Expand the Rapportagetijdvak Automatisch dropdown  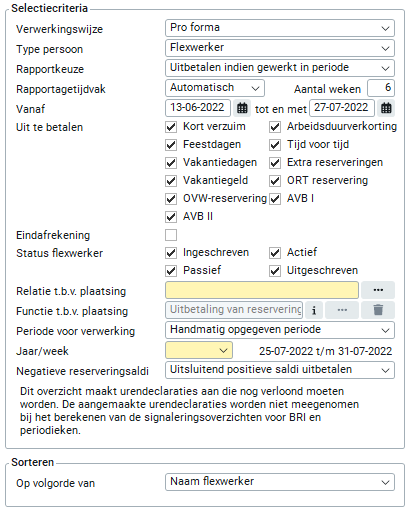point(215,88)
